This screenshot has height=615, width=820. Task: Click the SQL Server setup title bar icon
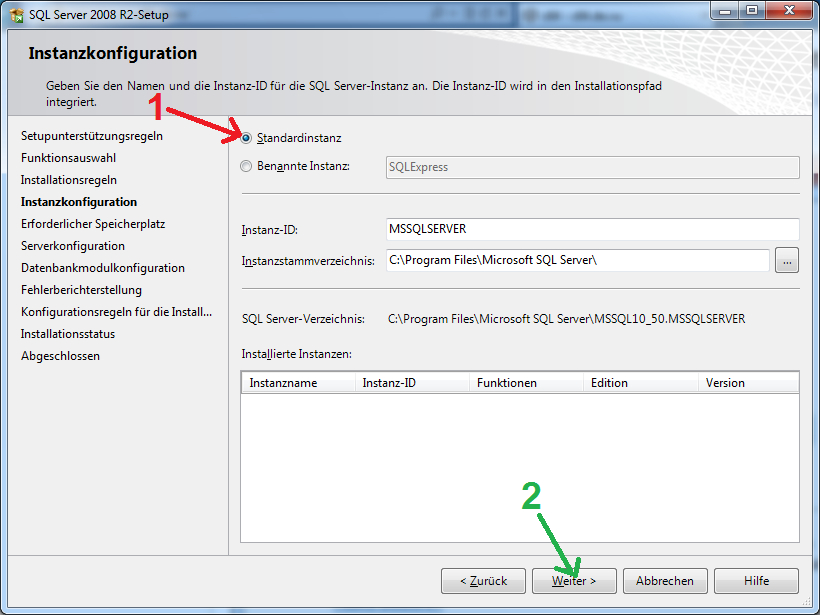click(x=16, y=12)
